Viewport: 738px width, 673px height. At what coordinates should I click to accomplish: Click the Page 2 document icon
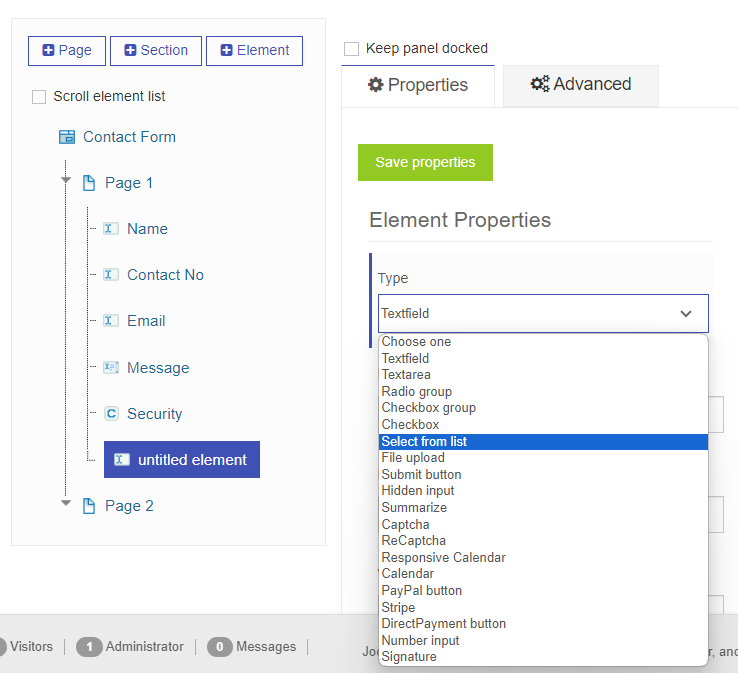(x=89, y=506)
